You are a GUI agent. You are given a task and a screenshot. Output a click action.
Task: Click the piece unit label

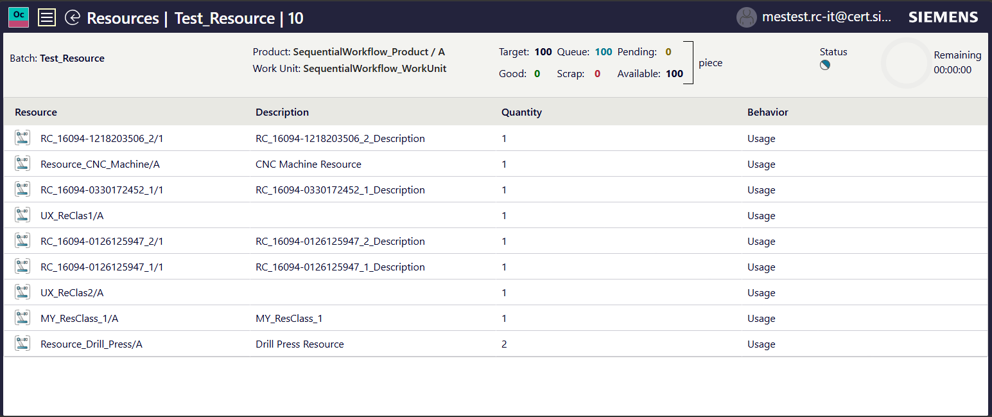(x=710, y=63)
